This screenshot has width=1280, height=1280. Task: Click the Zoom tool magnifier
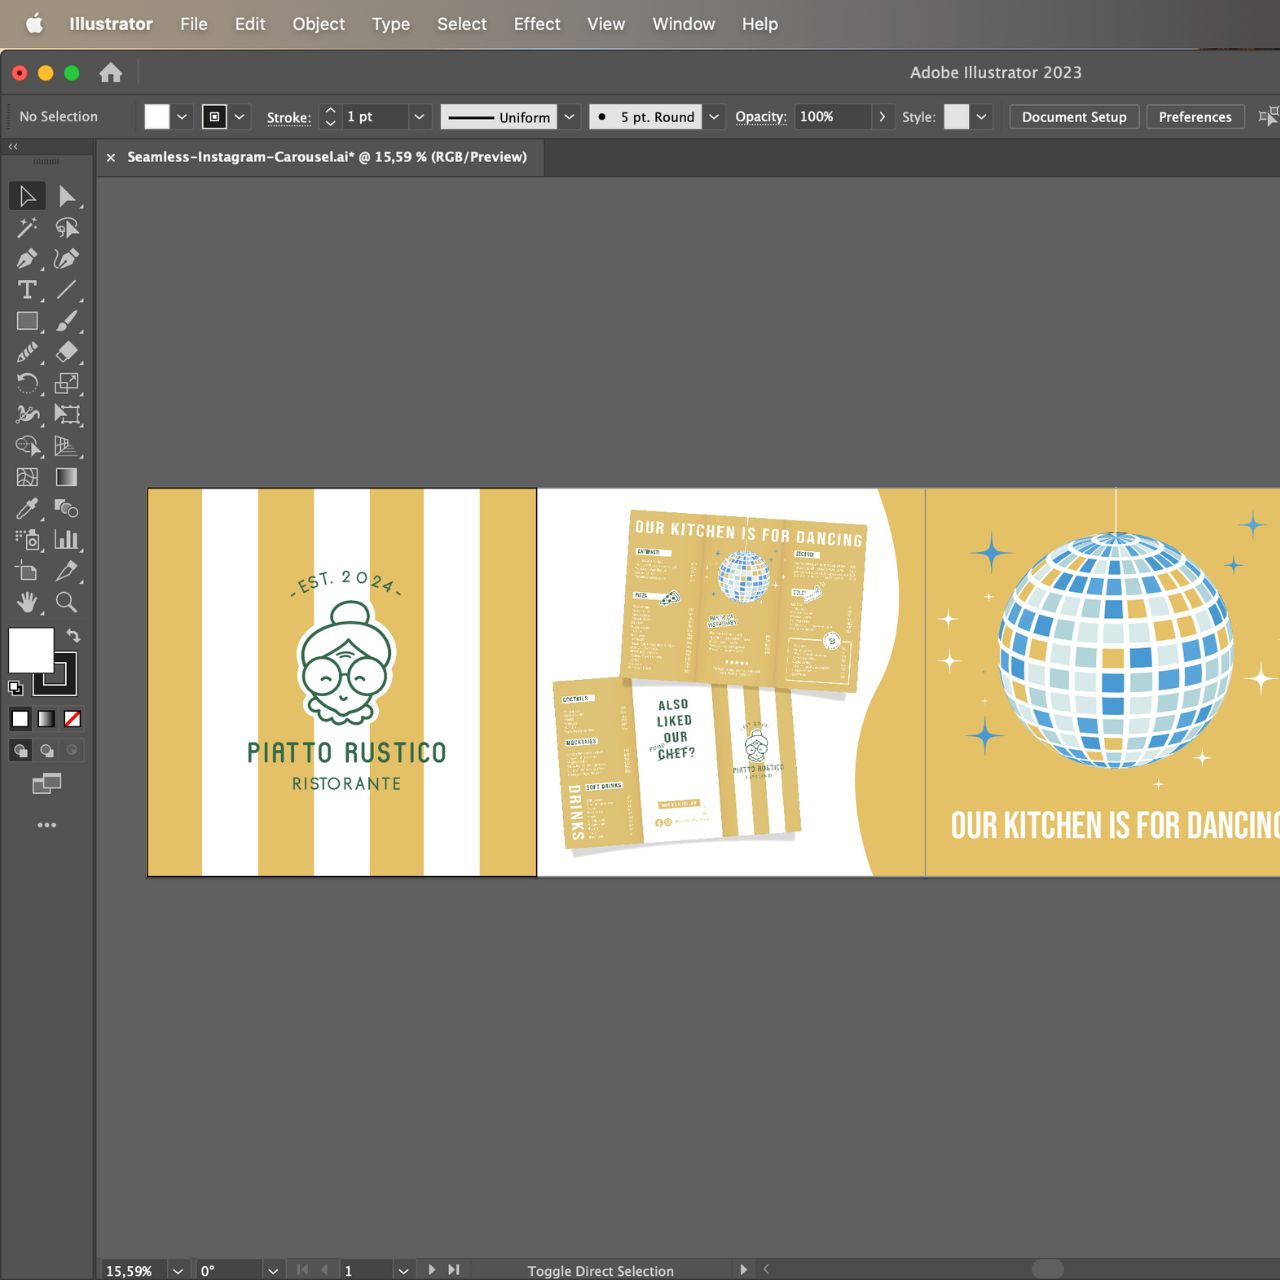(66, 602)
